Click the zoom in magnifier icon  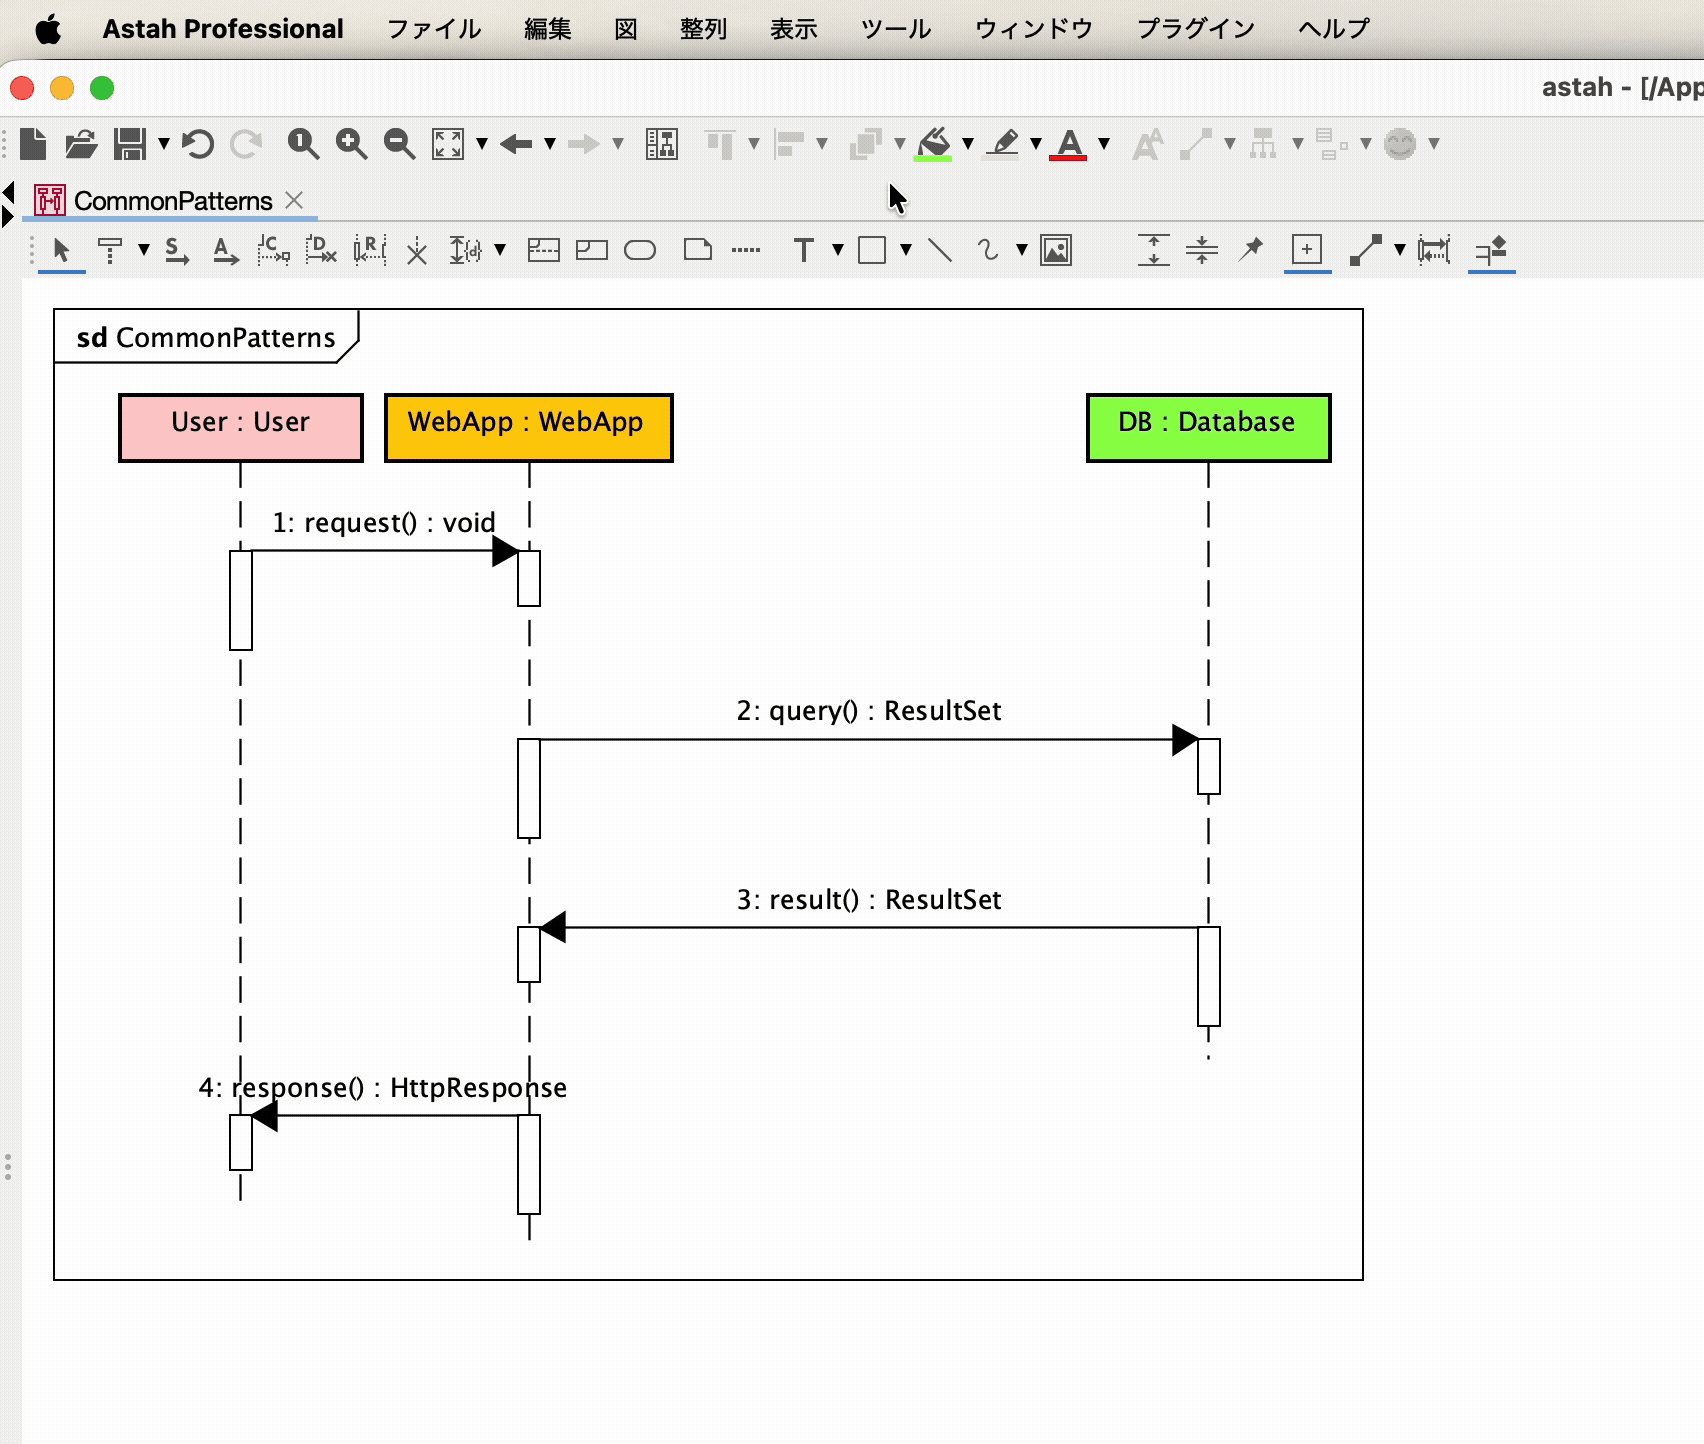point(351,144)
